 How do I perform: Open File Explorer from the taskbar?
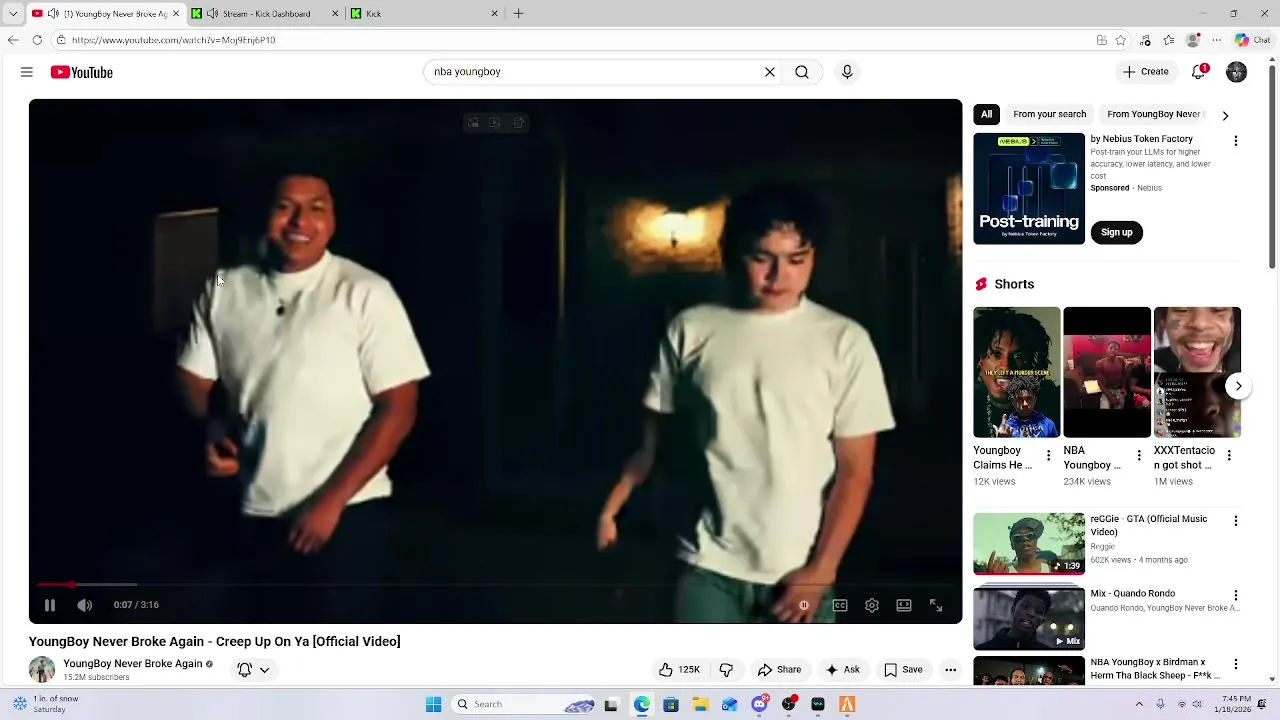pyautogui.click(x=700, y=704)
